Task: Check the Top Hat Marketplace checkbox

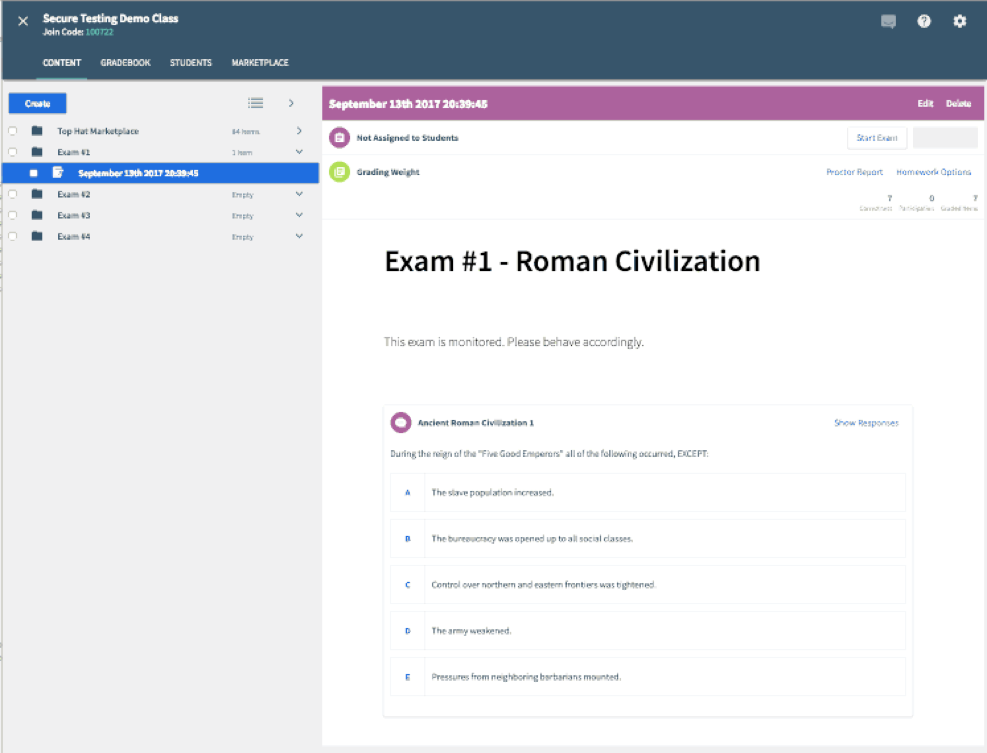Action: 13,131
